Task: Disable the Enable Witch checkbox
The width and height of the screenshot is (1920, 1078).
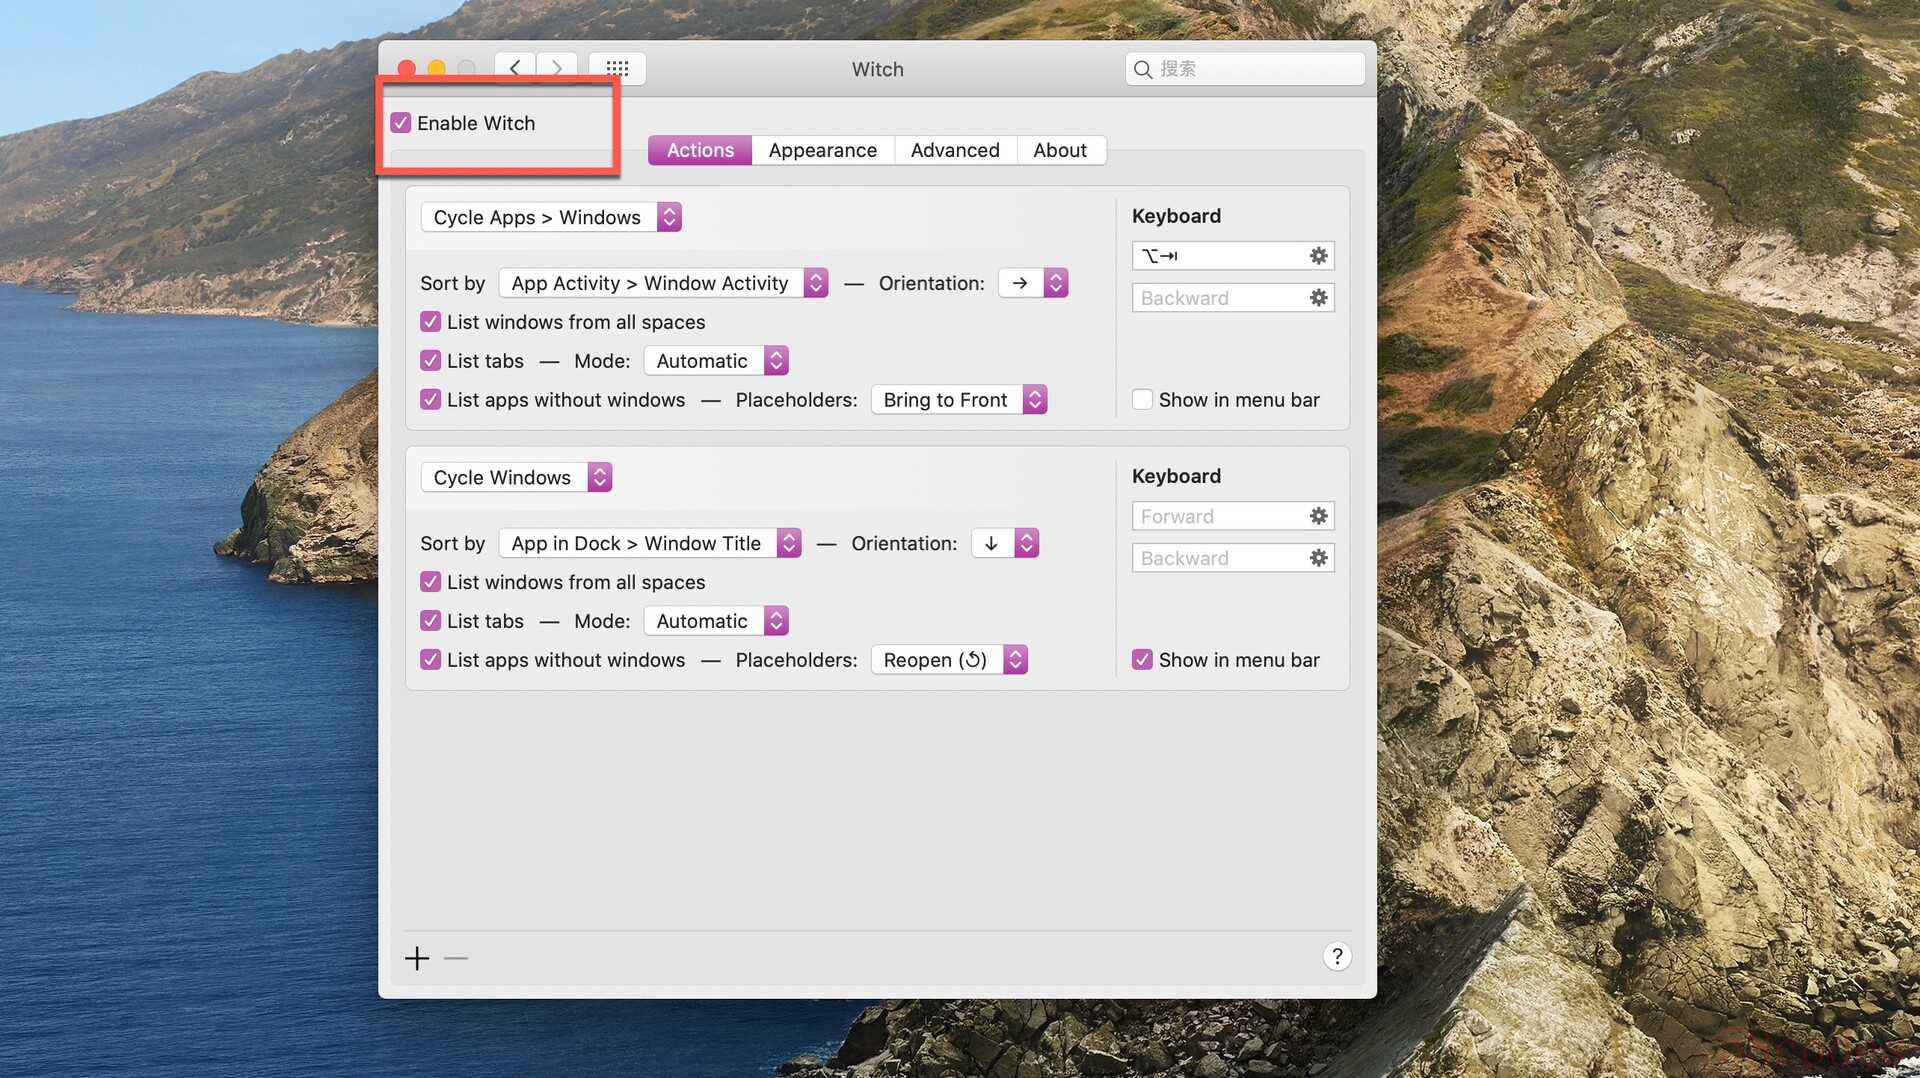Action: point(401,123)
